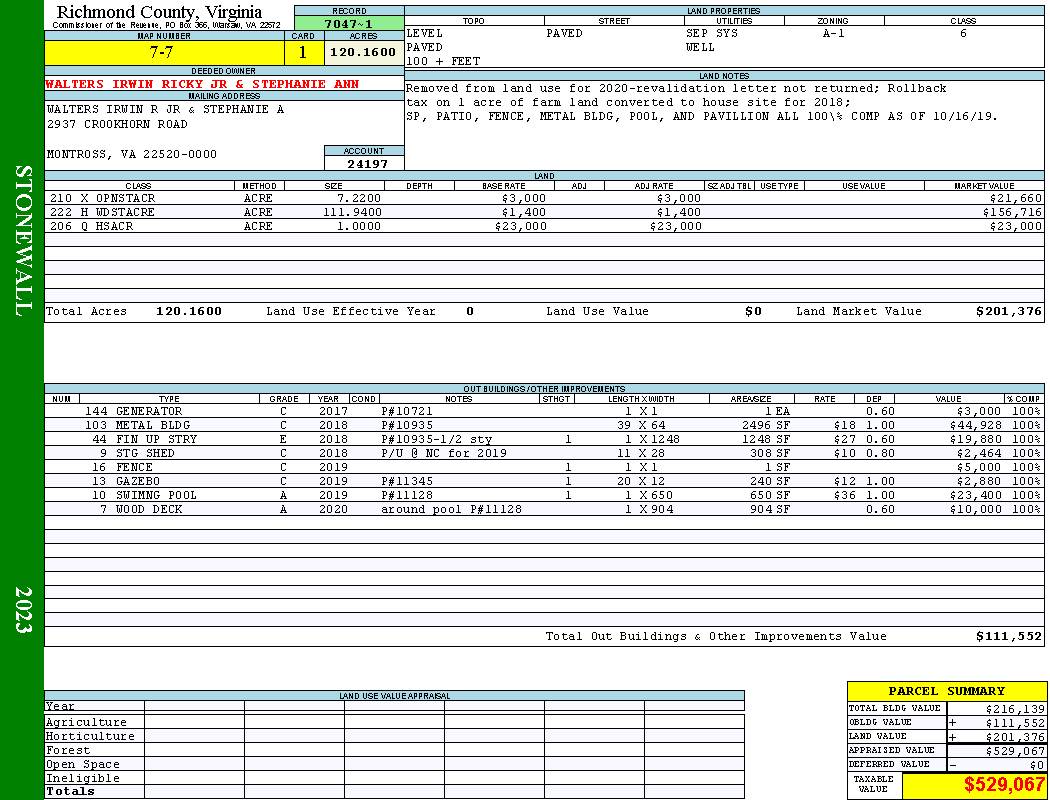Click the record number 7047~1
This screenshot has height=800, width=1050.
point(348,24)
